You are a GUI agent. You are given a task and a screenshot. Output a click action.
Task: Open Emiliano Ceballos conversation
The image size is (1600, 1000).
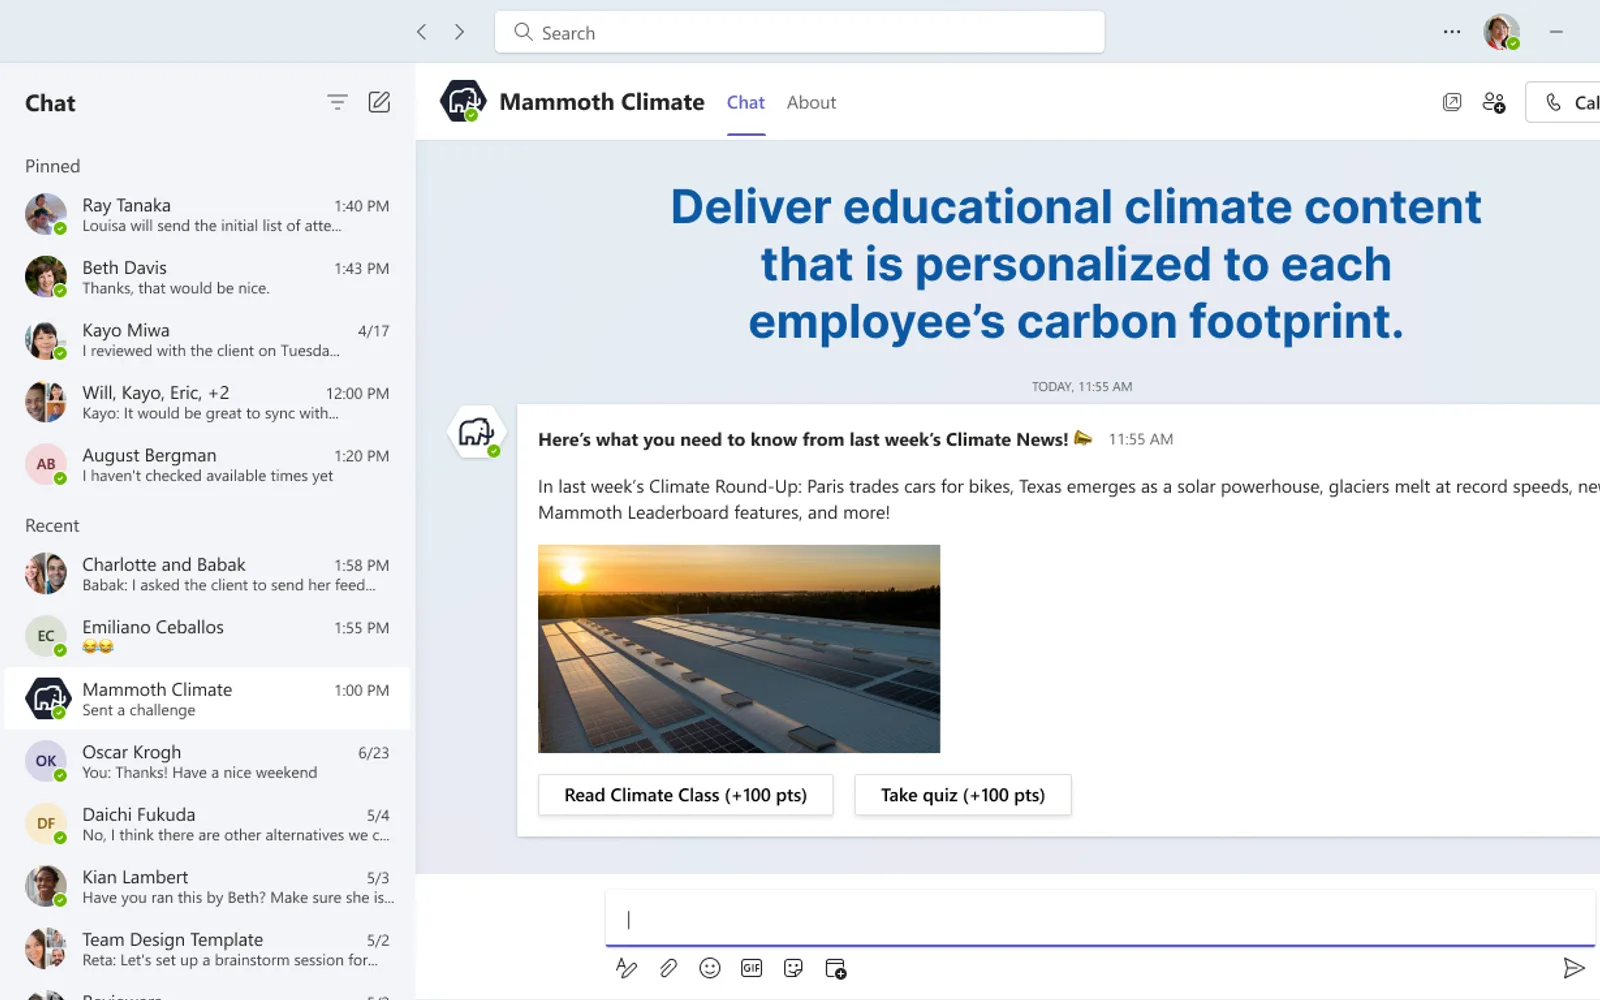208,636
